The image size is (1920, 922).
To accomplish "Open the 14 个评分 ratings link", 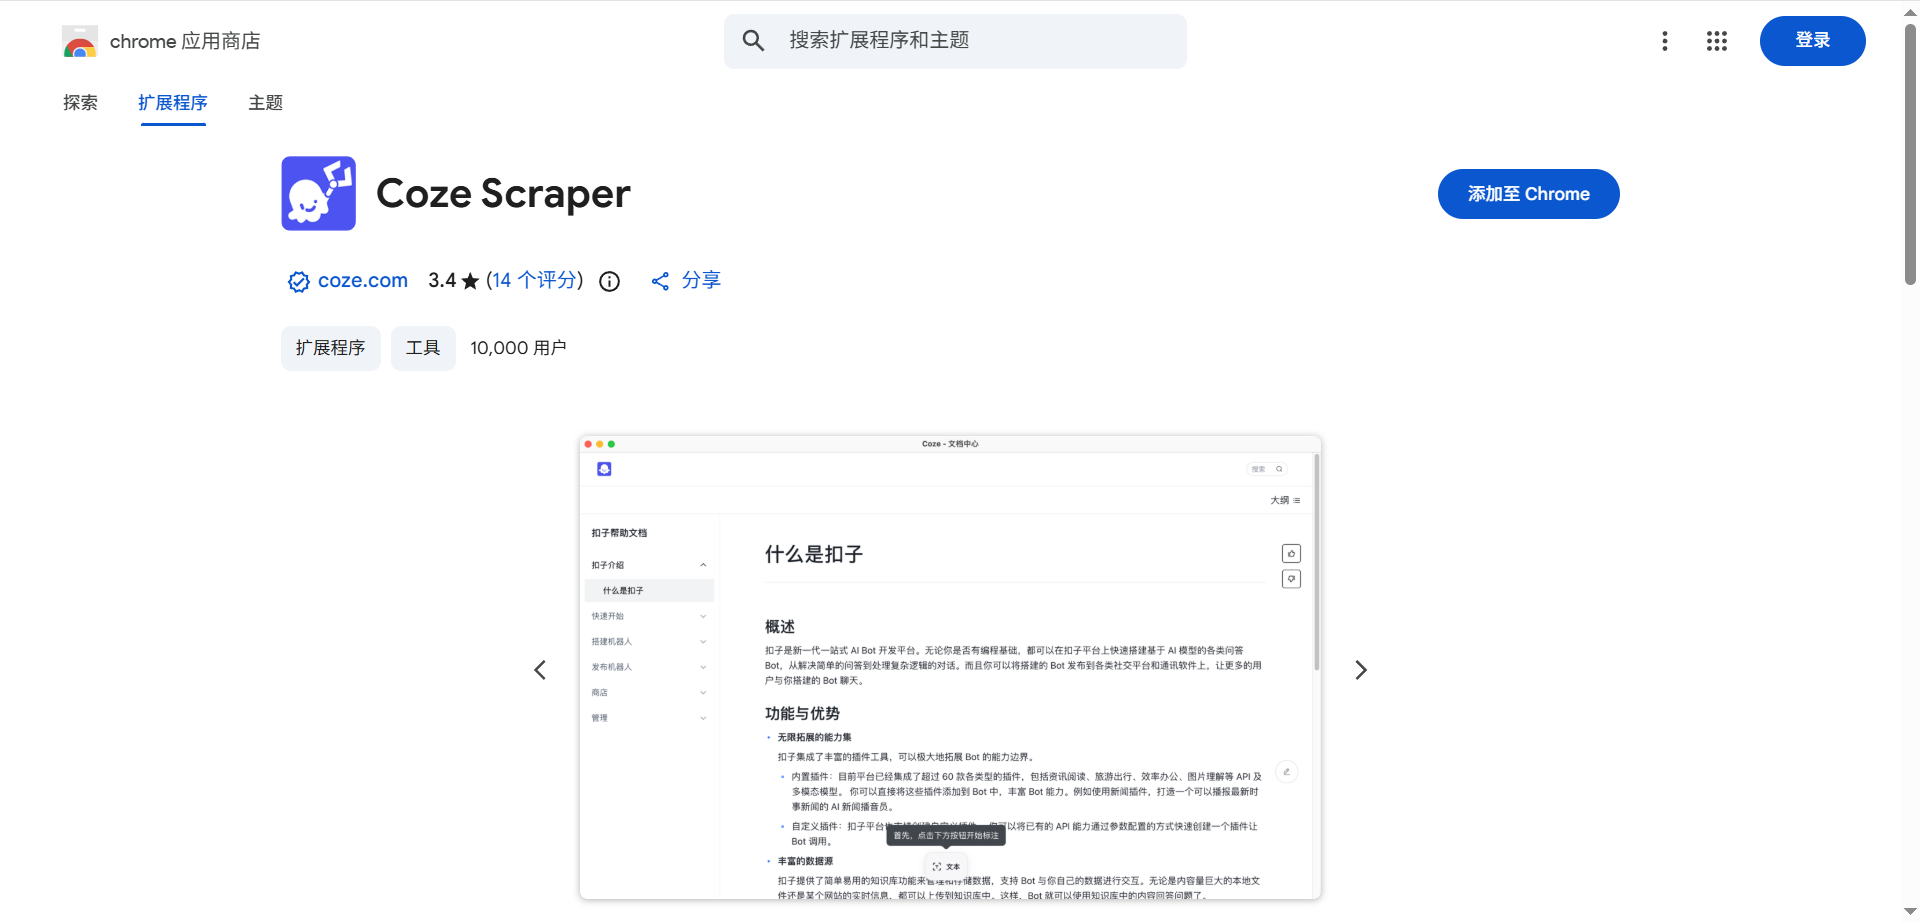I will 535,281.
